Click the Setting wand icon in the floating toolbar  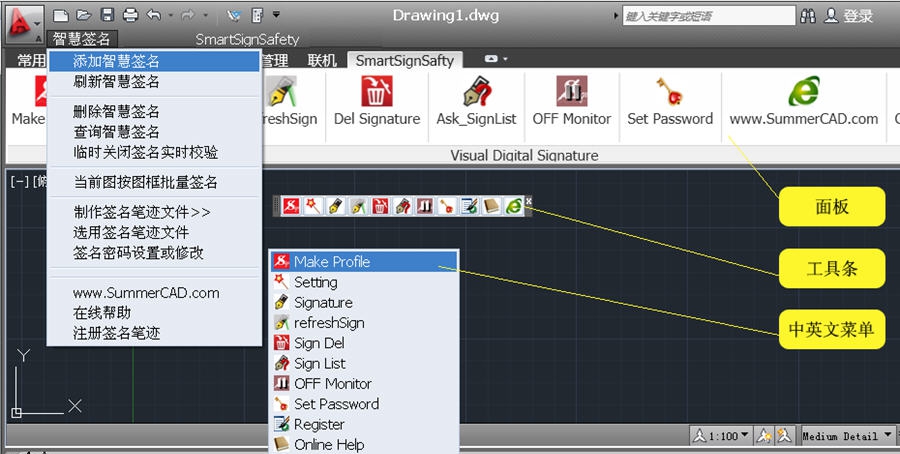tap(313, 205)
